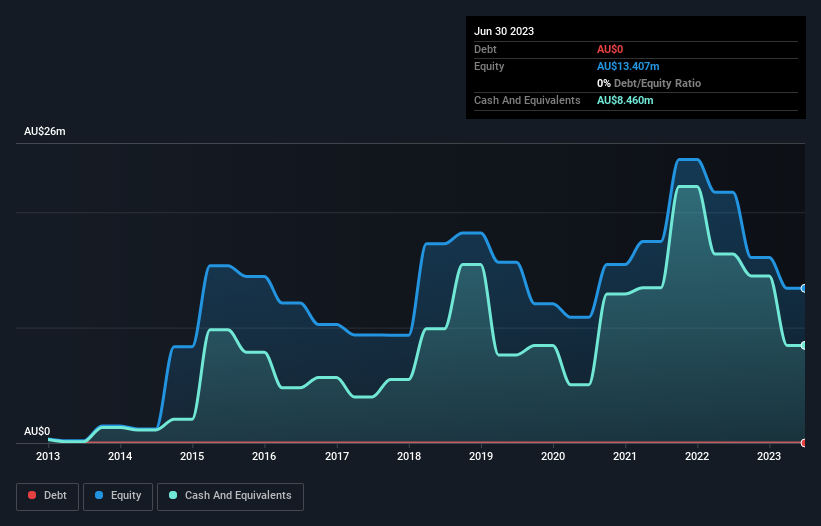Viewport: 821px width, 526px height.
Task: Select the 2018 x-axis label
Action: click(x=409, y=456)
